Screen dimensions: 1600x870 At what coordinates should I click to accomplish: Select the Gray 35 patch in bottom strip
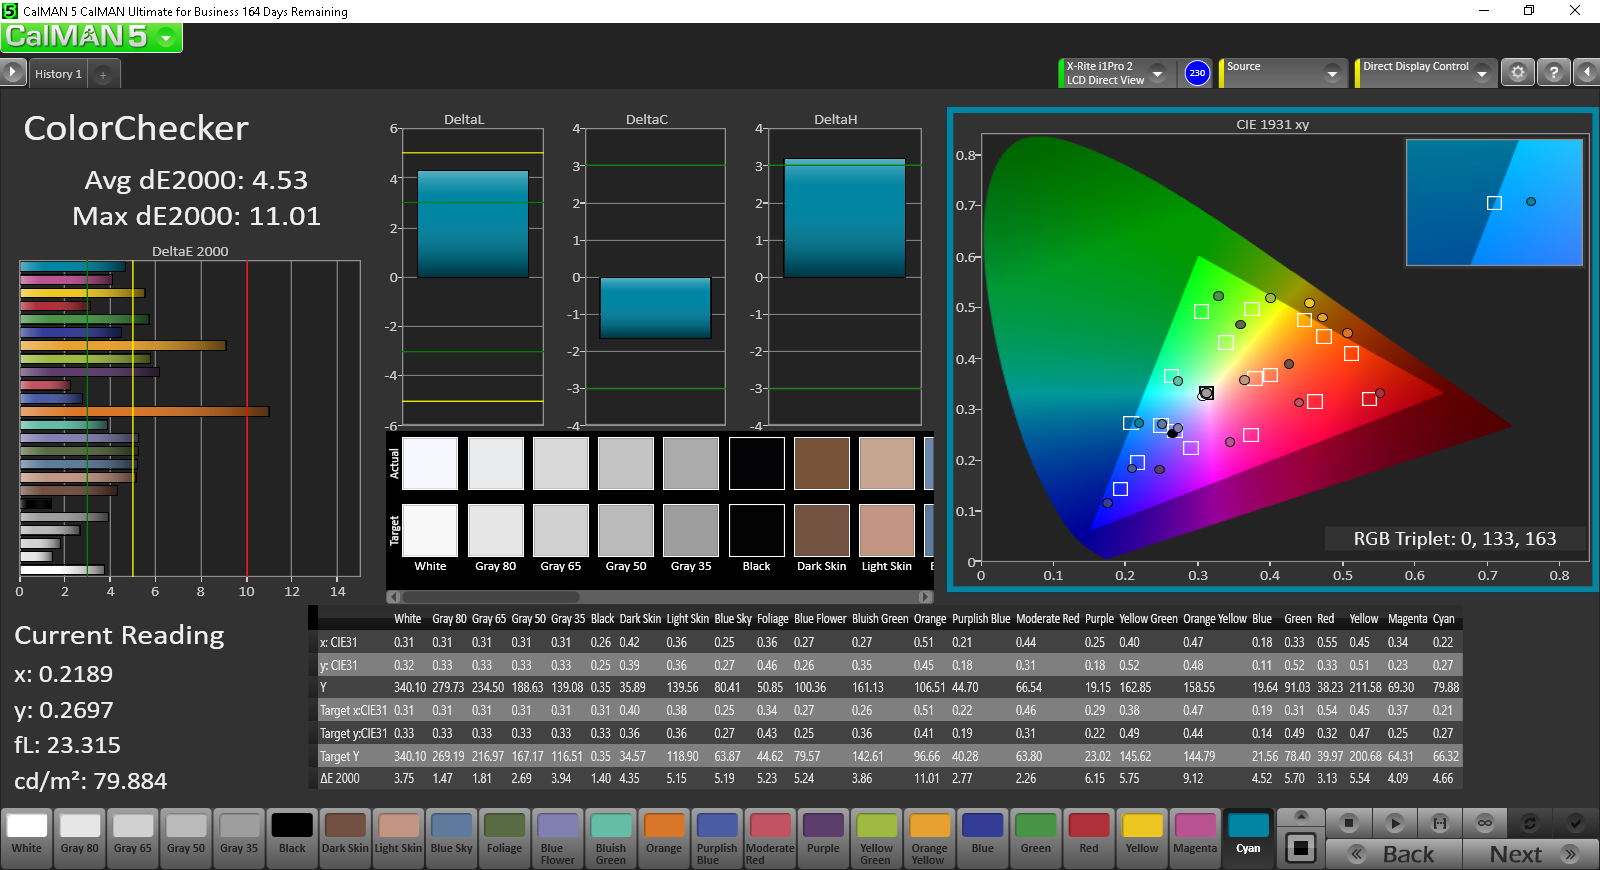pyautogui.click(x=239, y=837)
